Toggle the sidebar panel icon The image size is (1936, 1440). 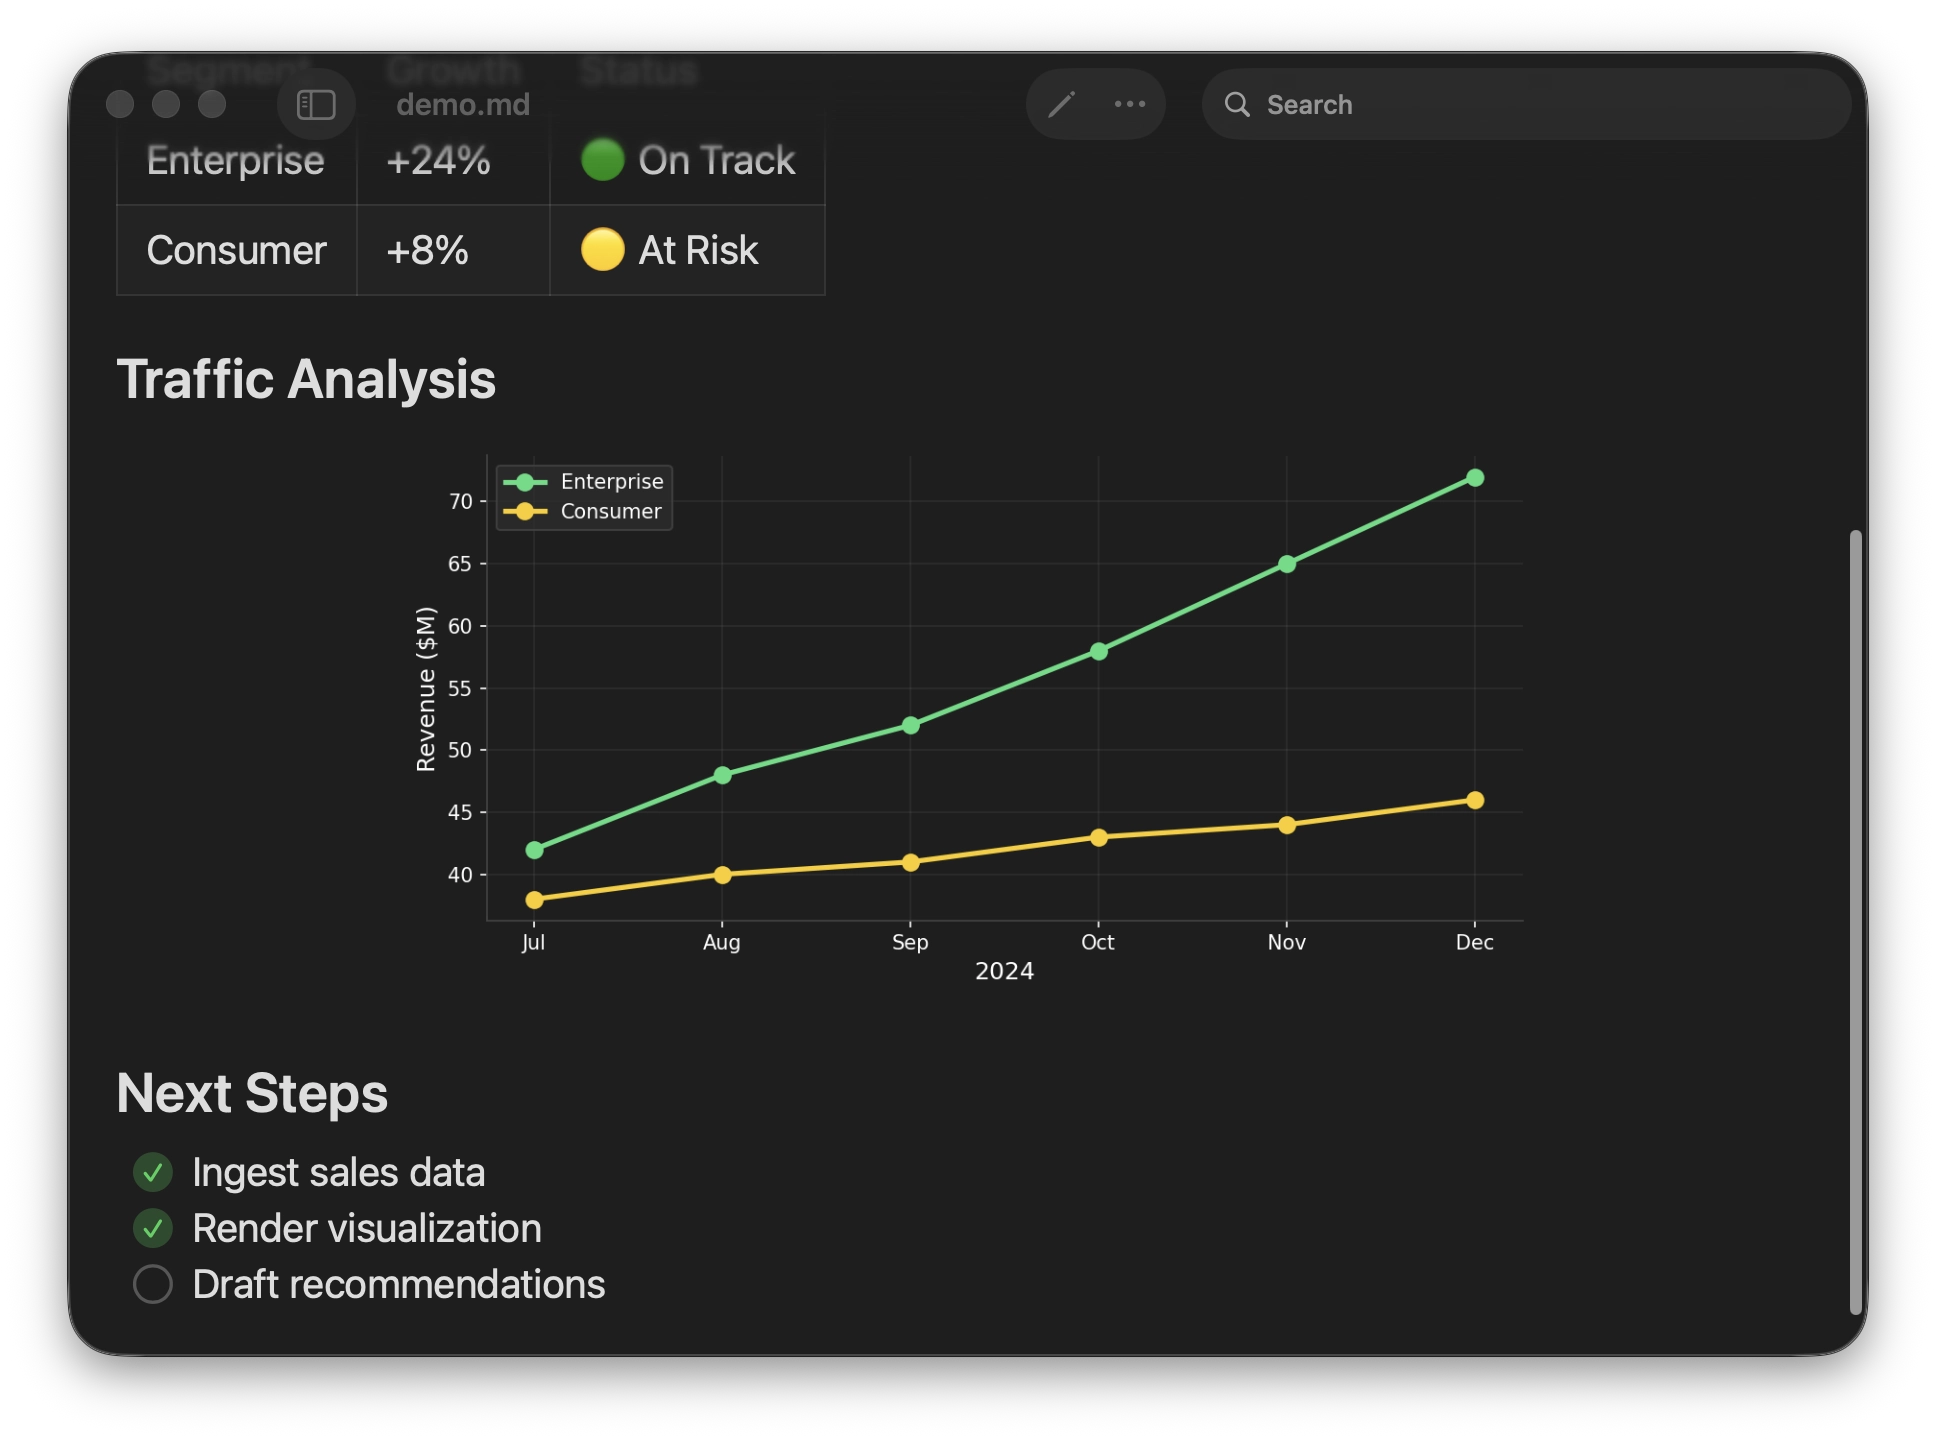point(316,104)
